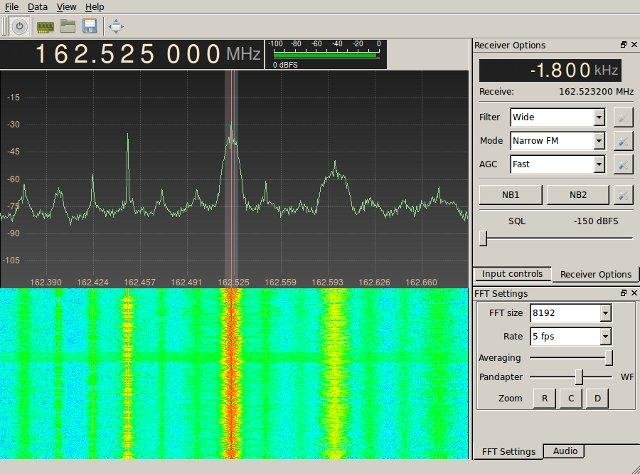Click the zoom R reset button
Screen dimensions: 640x474
(544, 398)
